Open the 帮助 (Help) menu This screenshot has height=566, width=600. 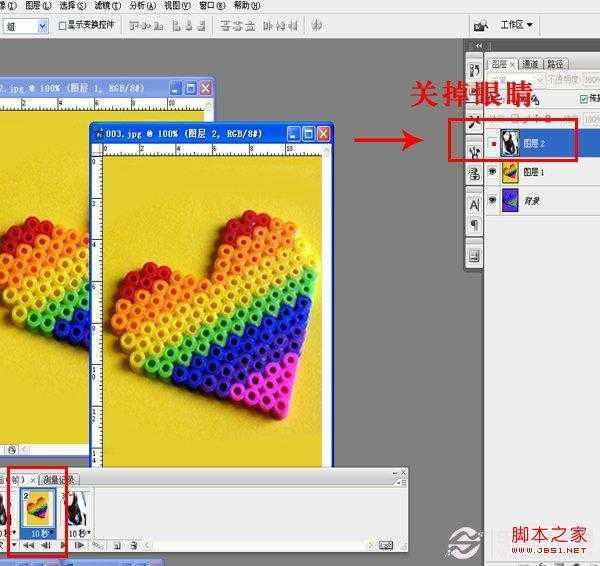coord(241,5)
